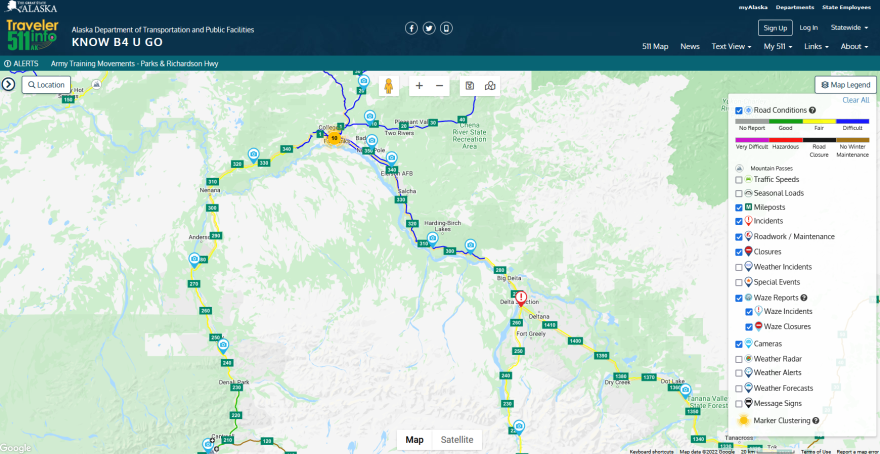Expand the My 511 menu

point(778,47)
